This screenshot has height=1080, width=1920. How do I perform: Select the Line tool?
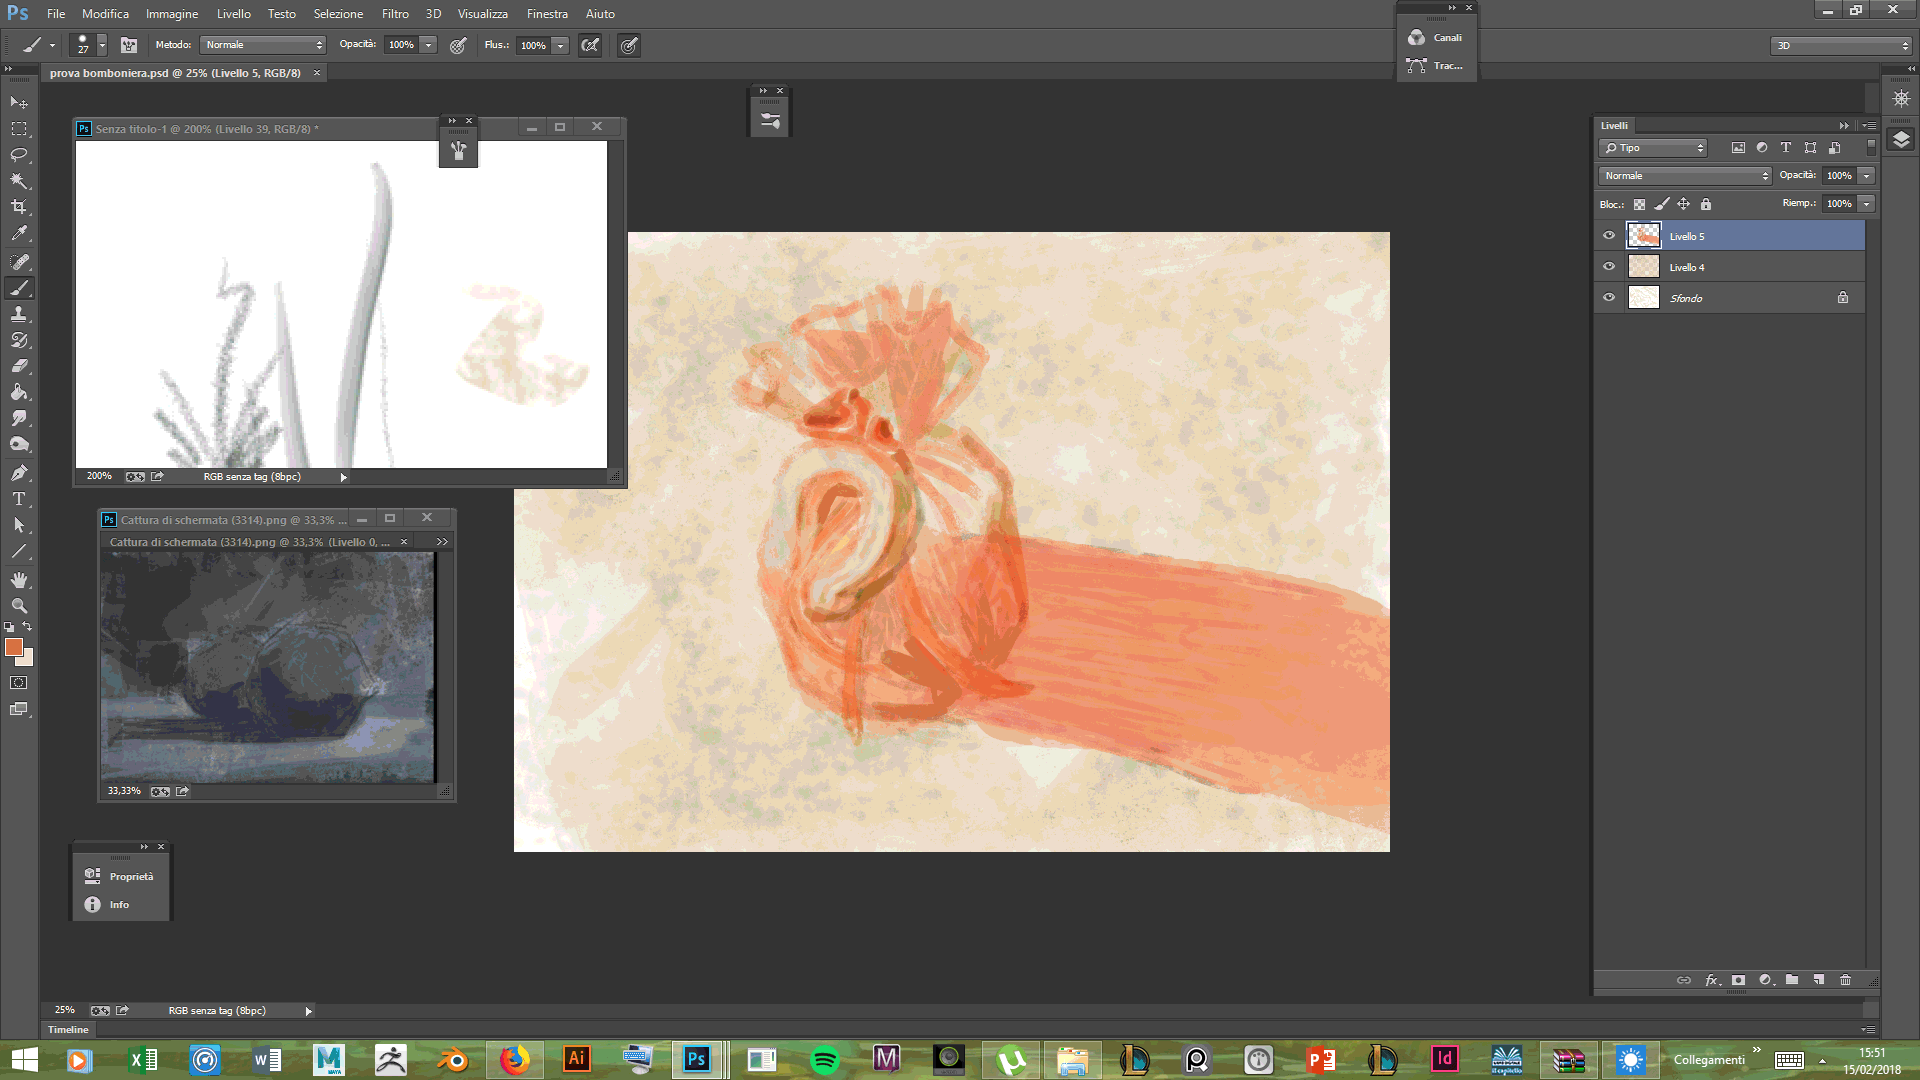coord(19,551)
